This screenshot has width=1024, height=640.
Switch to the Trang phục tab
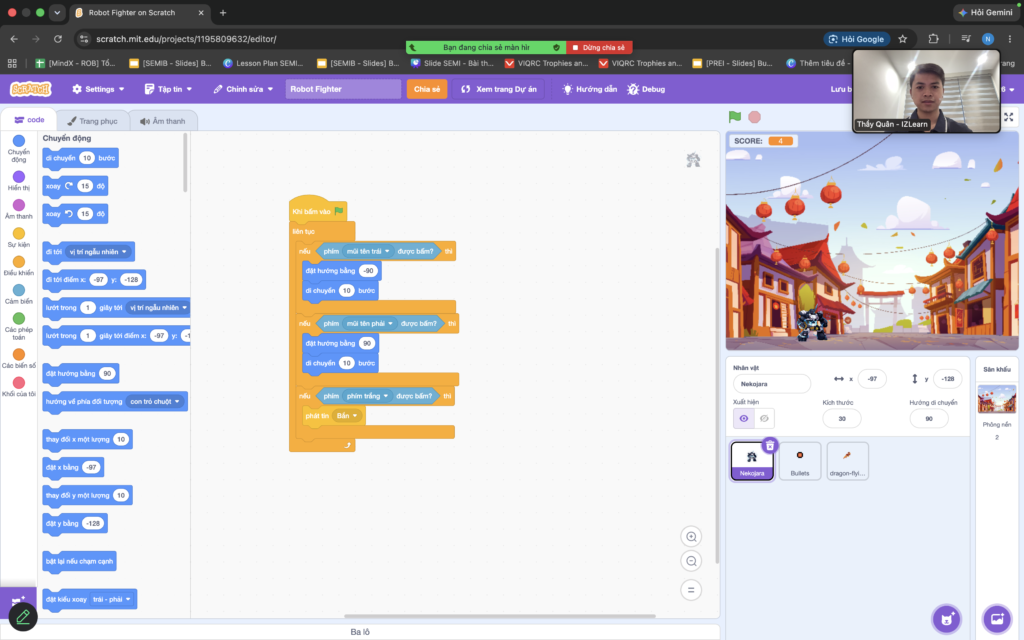pos(93,121)
